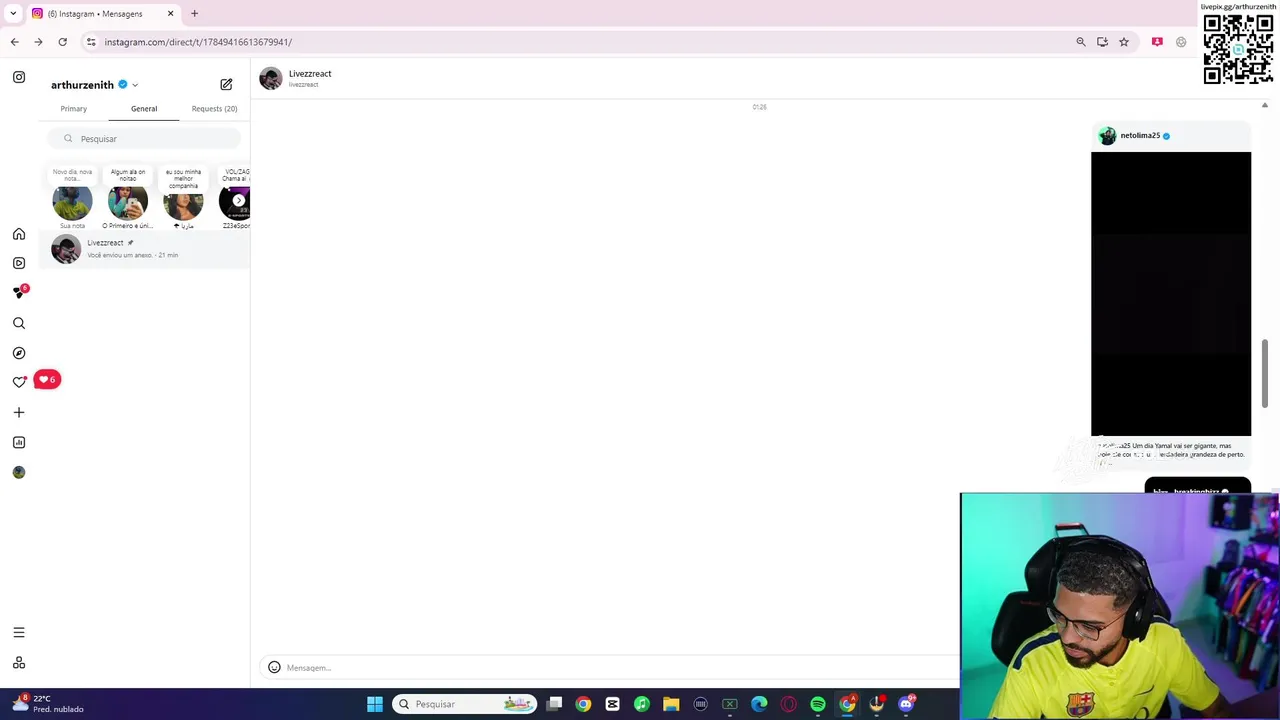Switch to the Primary inbox tab

click(73, 108)
